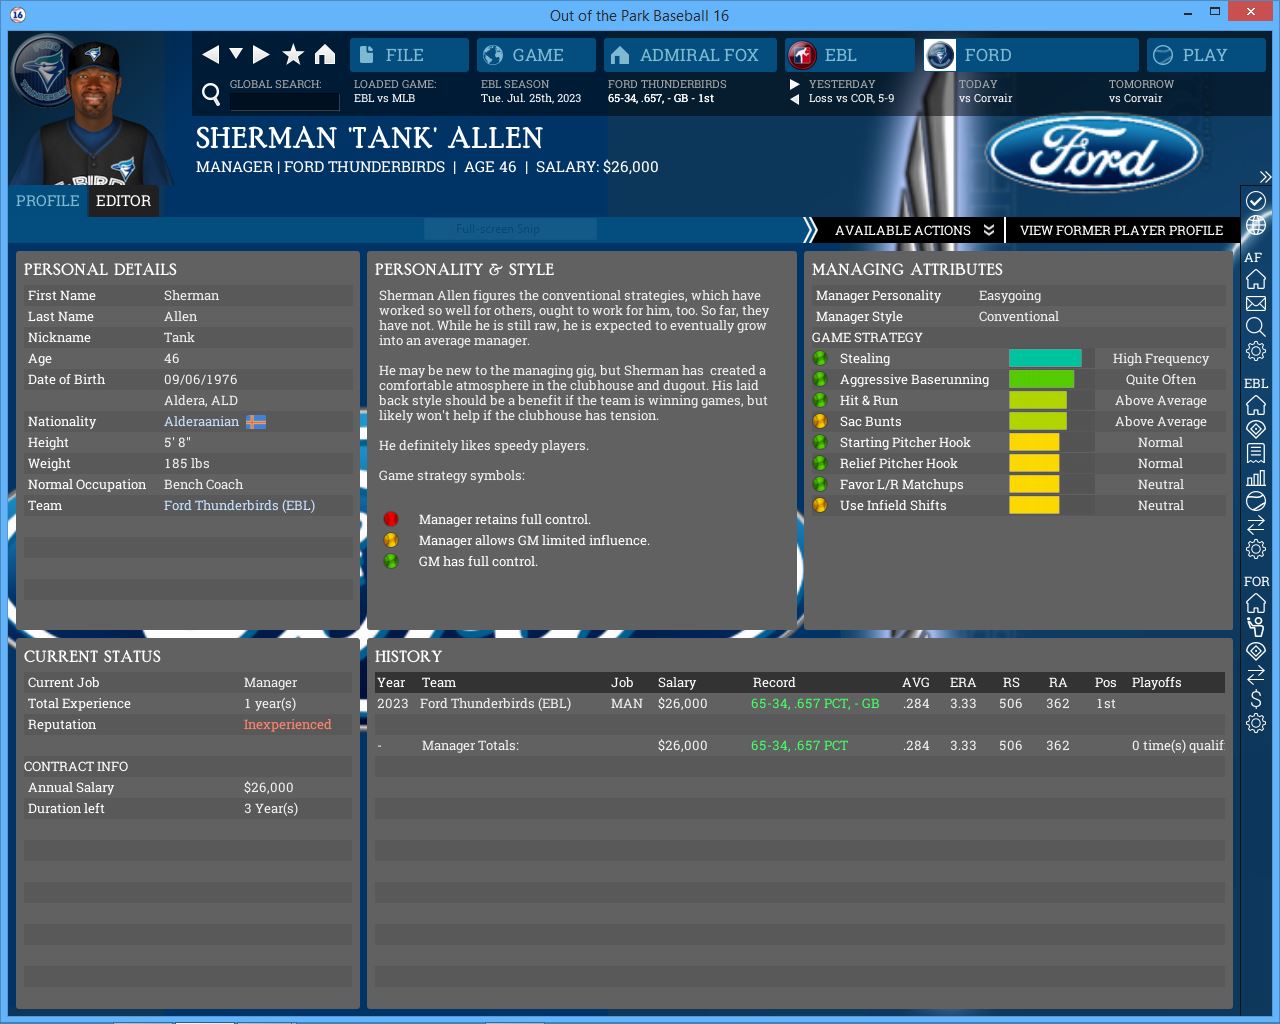Click the global search magnifier icon

(x=211, y=94)
